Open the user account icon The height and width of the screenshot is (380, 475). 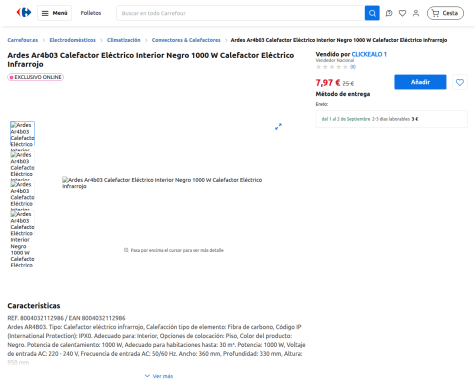(416, 13)
